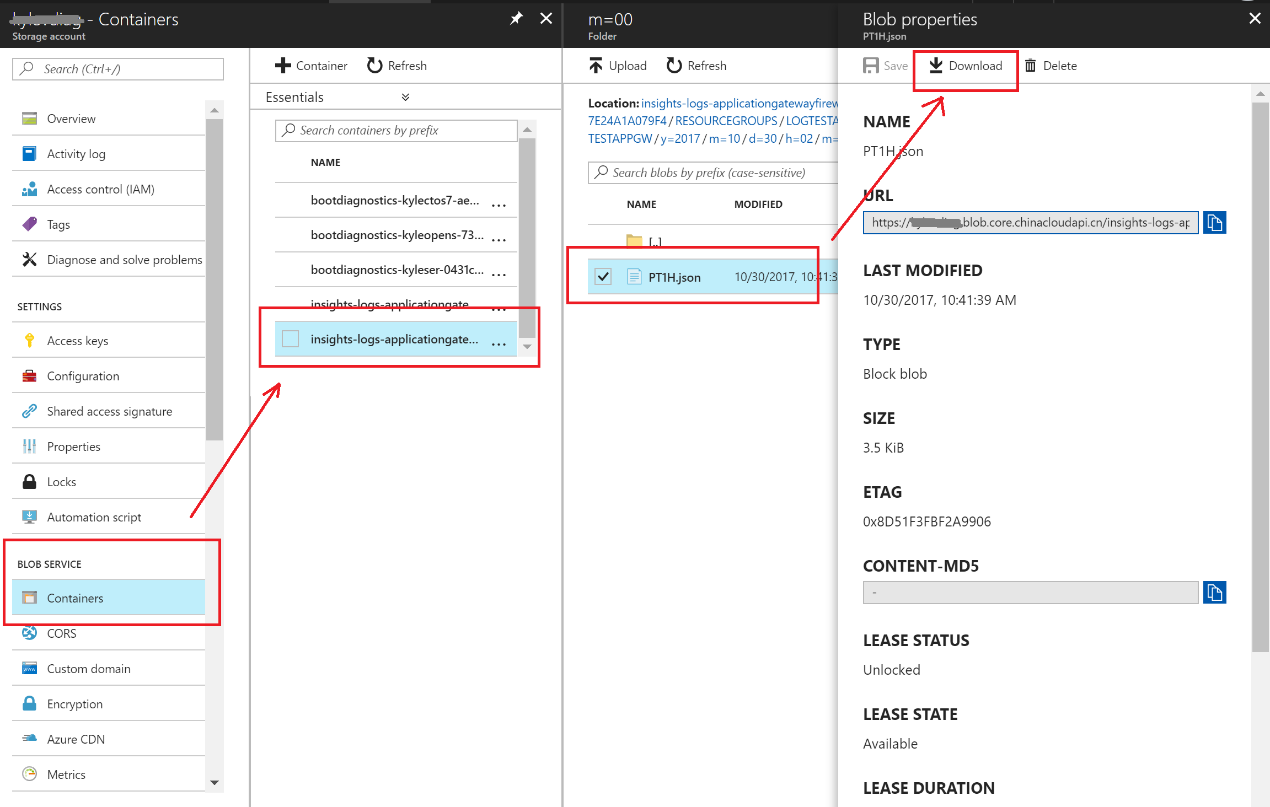Pin the Containers blade with pin icon
This screenshot has height=807, width=1270.
516,19
